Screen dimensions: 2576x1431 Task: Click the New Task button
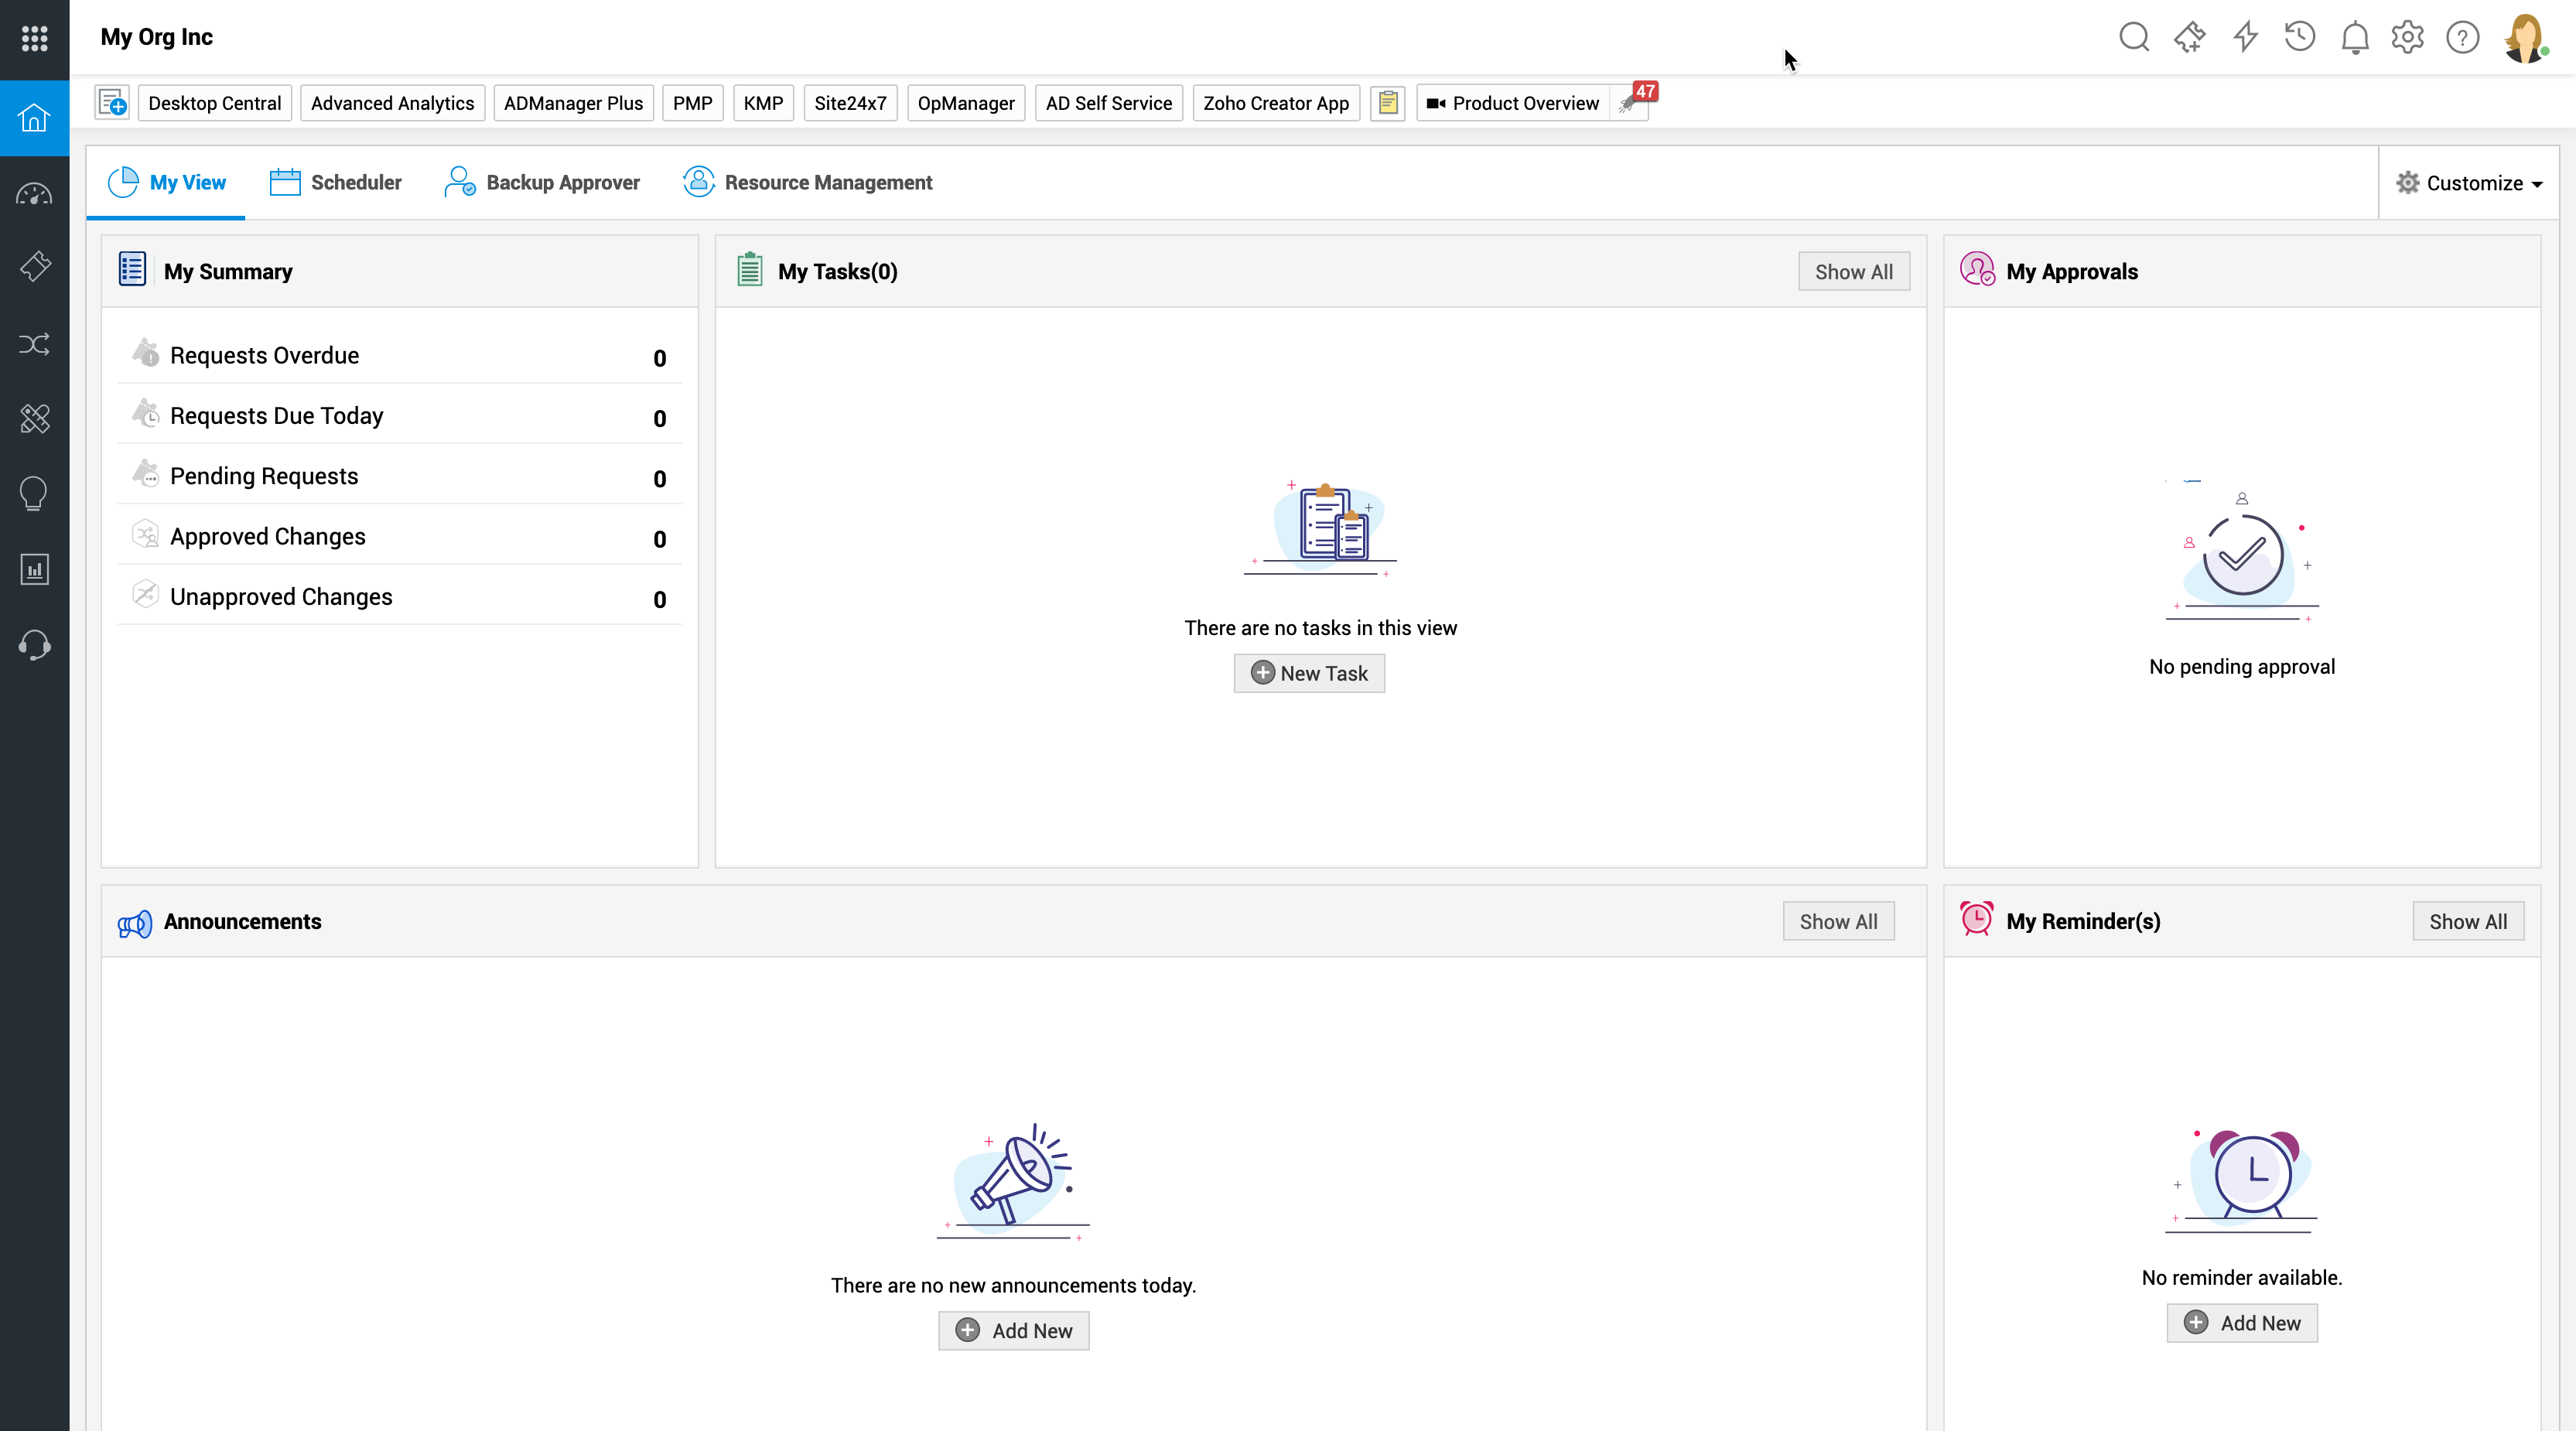coord(1309,673)
